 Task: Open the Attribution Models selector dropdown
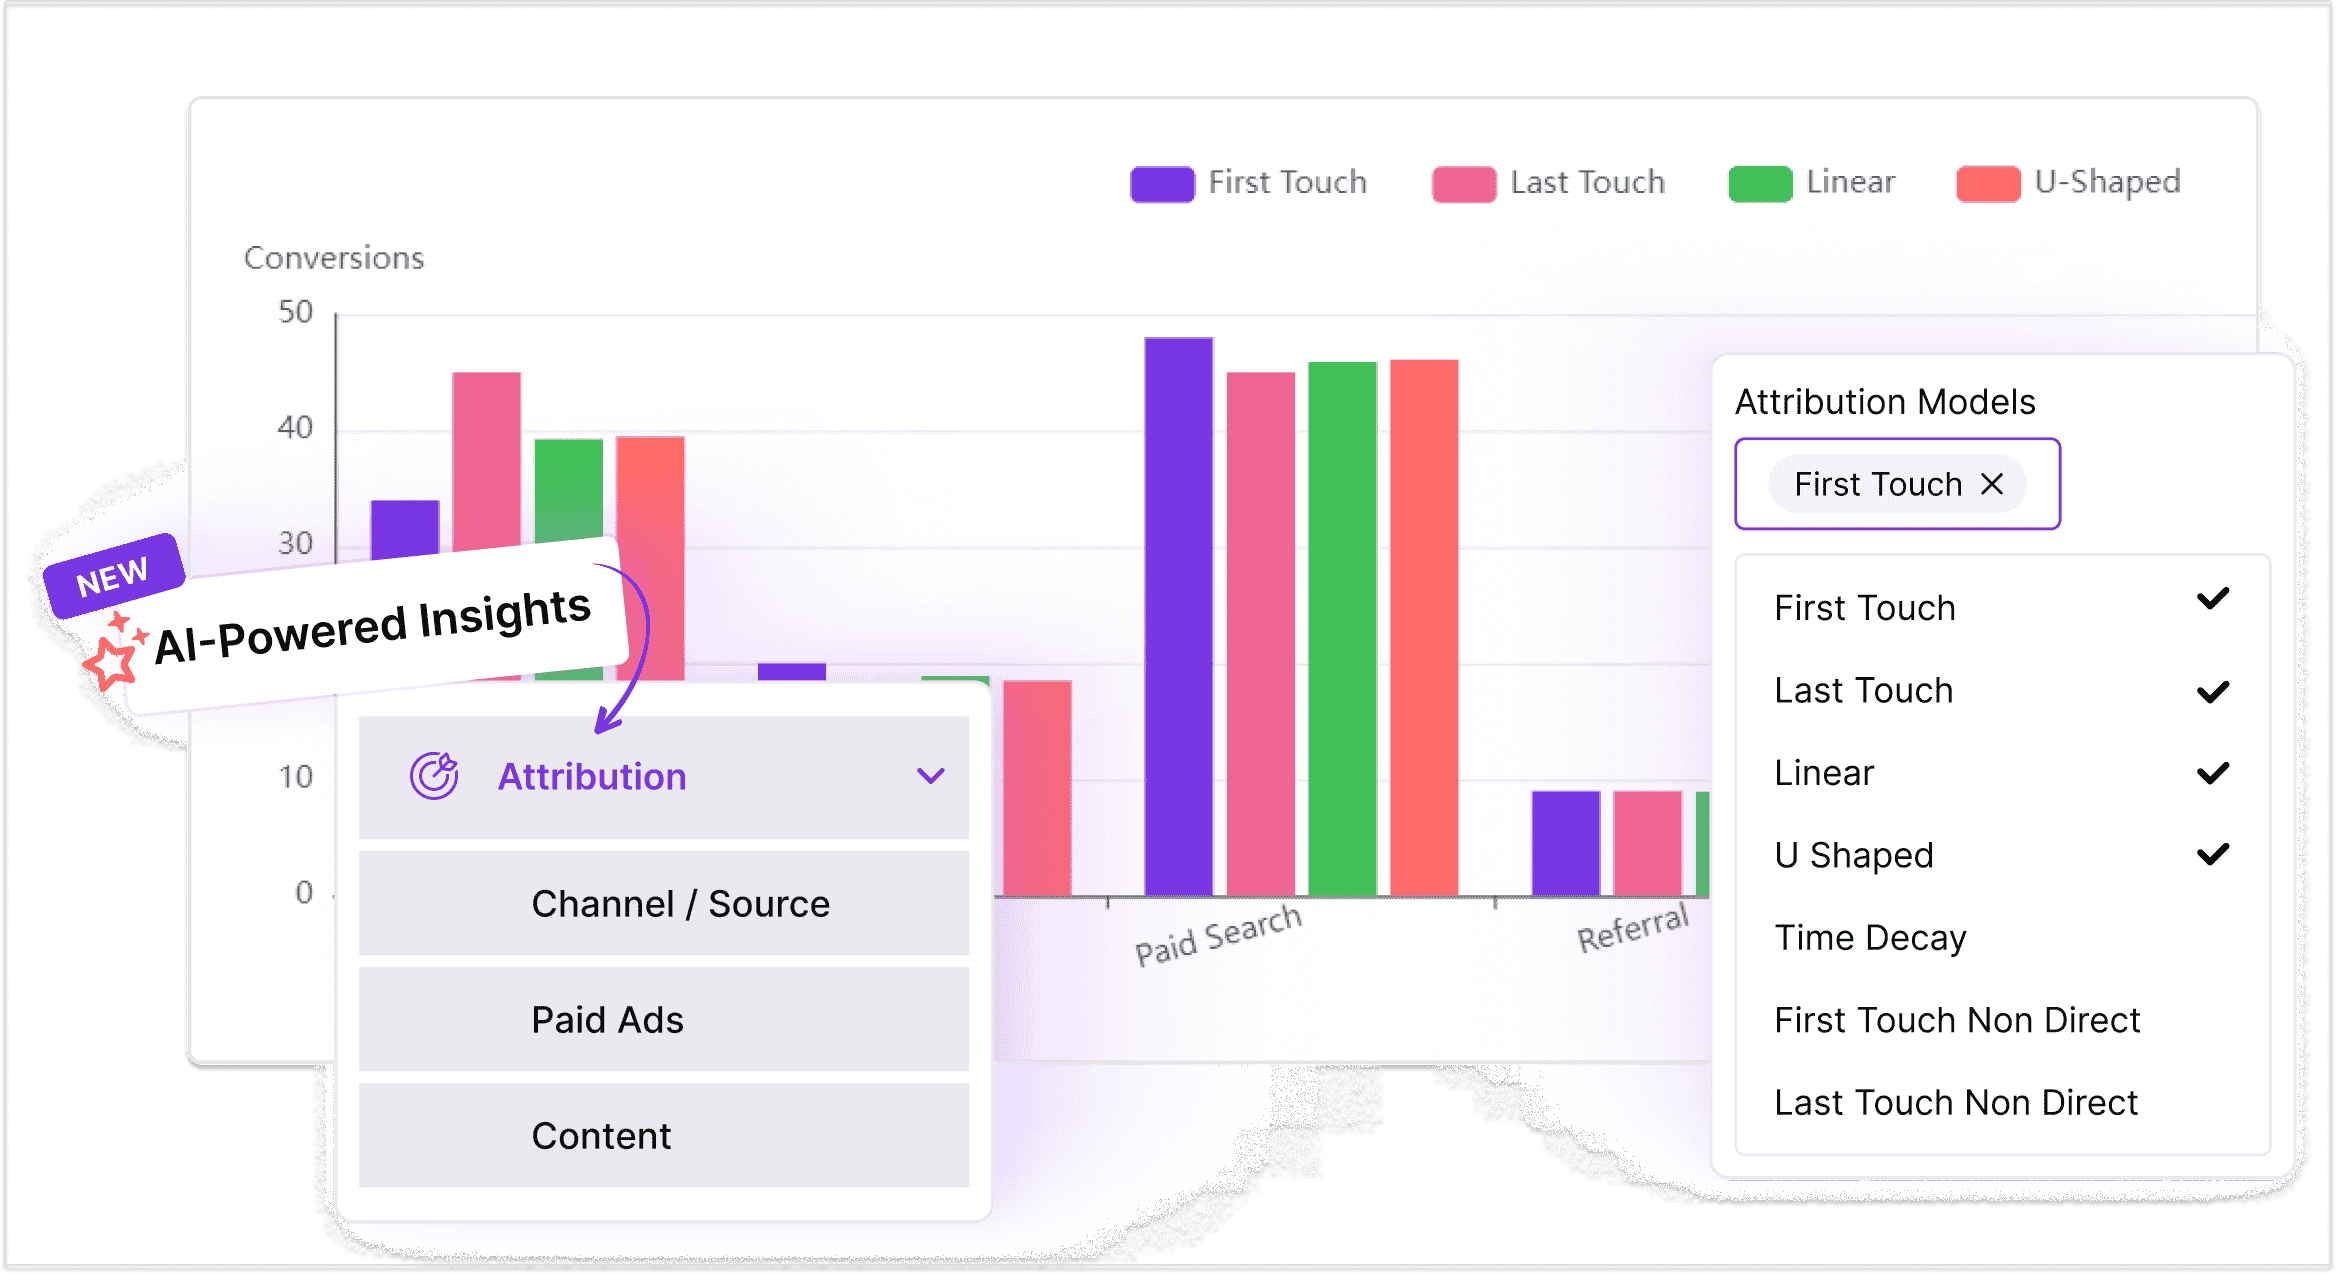[1900, 483]
